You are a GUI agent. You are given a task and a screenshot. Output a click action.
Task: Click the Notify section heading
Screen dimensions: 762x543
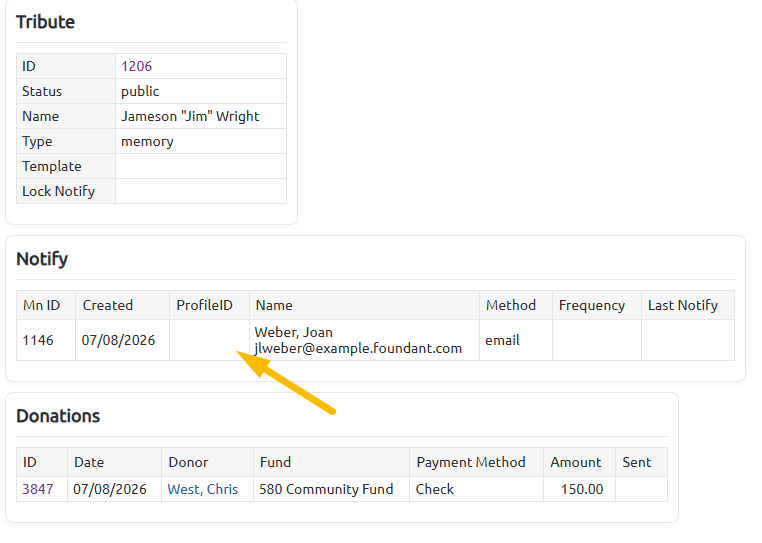pyautogui.click(x=42, y=259)
